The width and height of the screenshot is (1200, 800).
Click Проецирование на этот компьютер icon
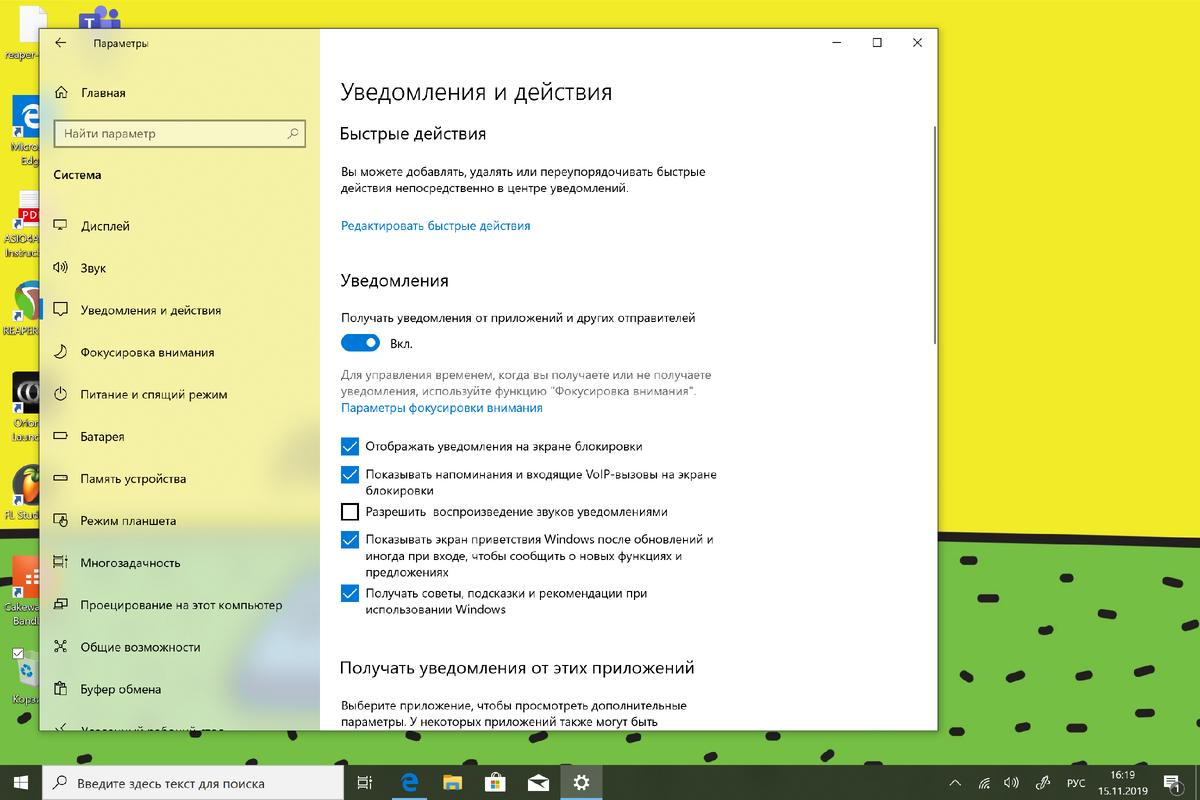[x=60, y=605]
